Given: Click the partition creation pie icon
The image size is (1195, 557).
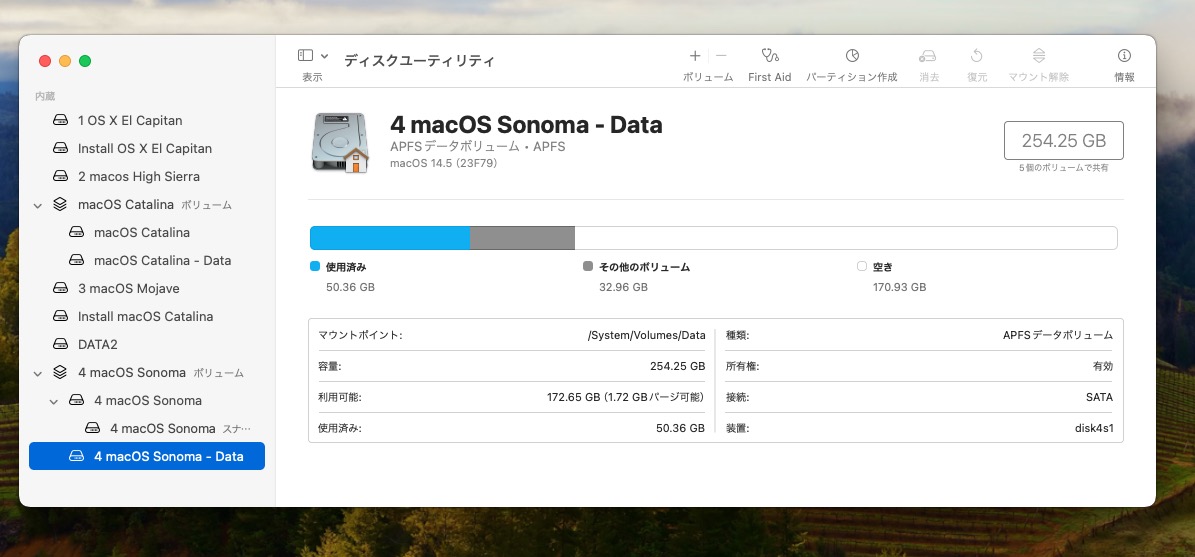Looking at the screenshot, I should click(852, 56).
